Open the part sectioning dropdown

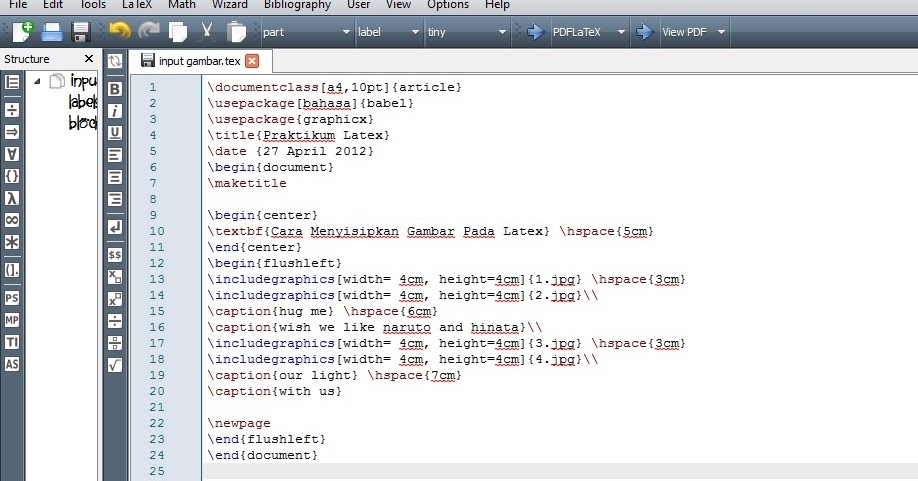pos(306,32)
